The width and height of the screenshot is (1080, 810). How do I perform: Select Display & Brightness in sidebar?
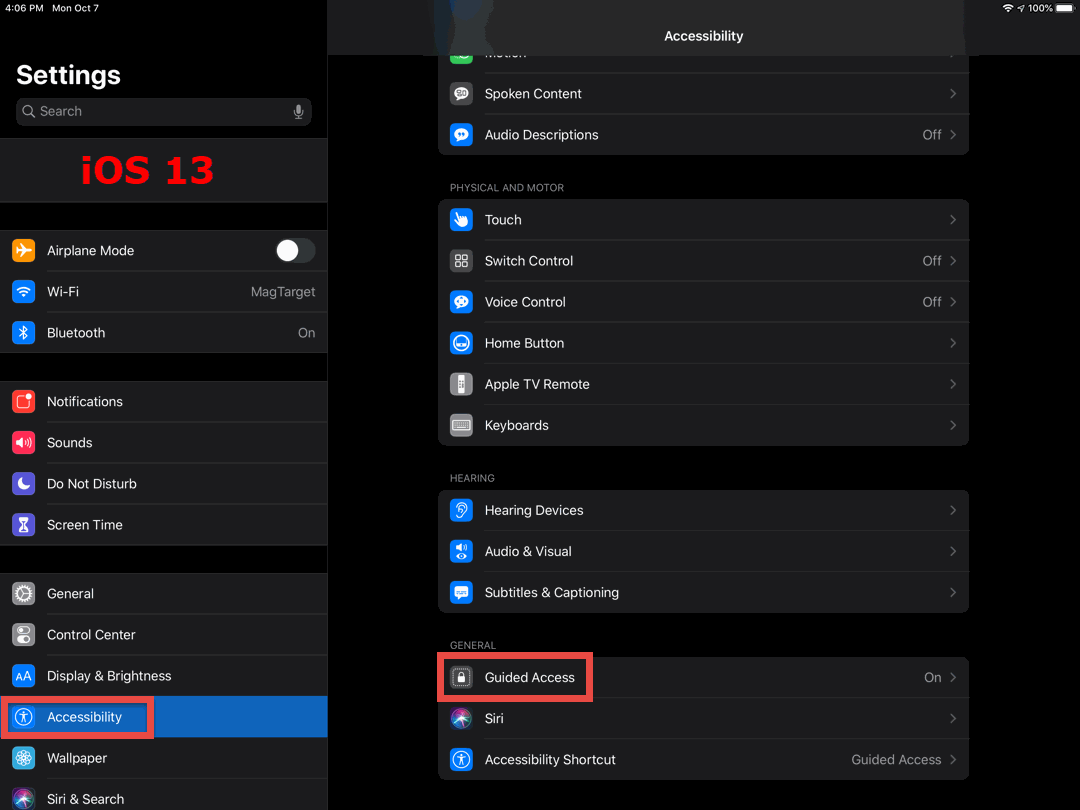163,676
